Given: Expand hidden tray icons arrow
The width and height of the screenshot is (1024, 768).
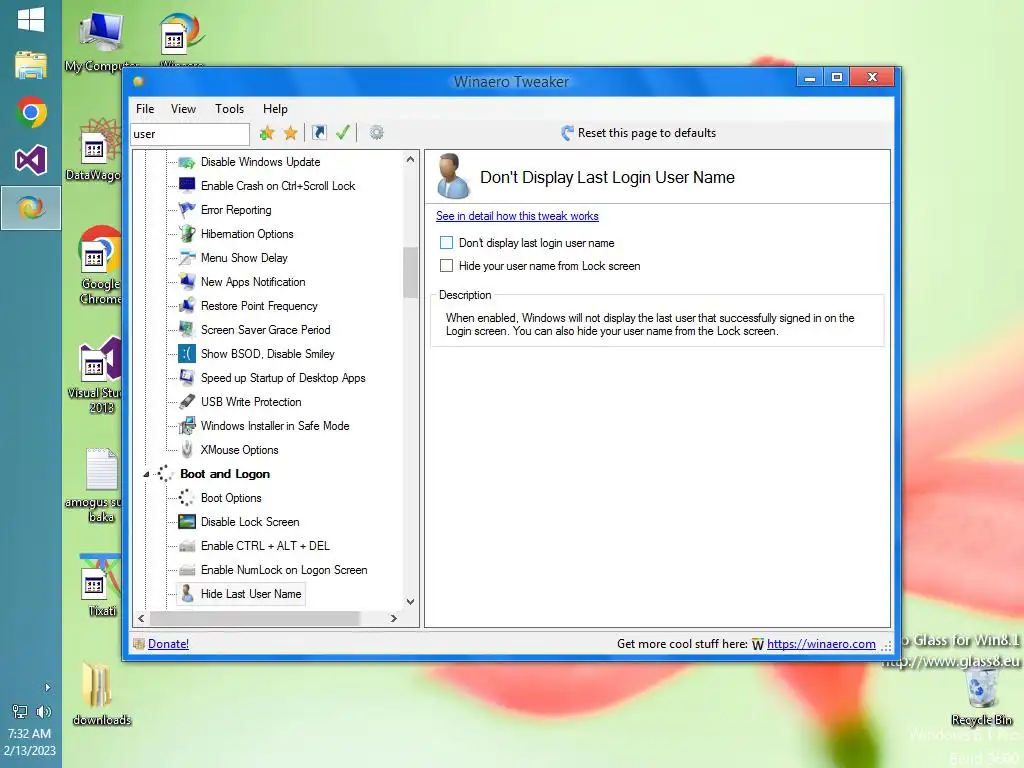Looking at the screenshot, I should pyautogui.click(x=47, y=688).
